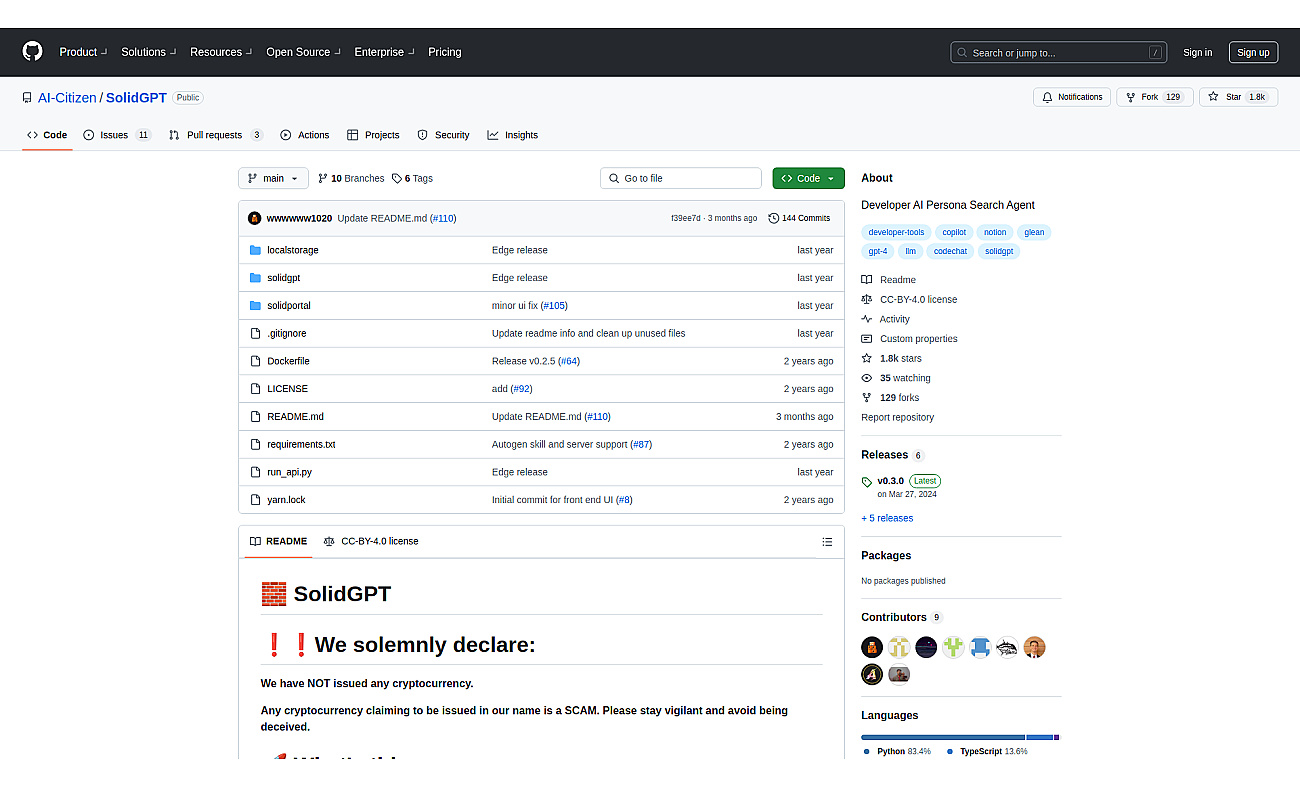Click the solidportal folder icon
The height and width of the screenshot is (788, 1300).
(x=255, y=305)
